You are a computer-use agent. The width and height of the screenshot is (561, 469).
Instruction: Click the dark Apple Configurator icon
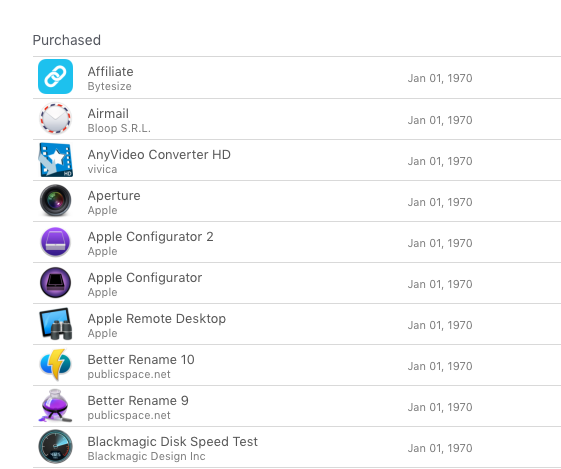pyautogui.click(x=55, y=283)
